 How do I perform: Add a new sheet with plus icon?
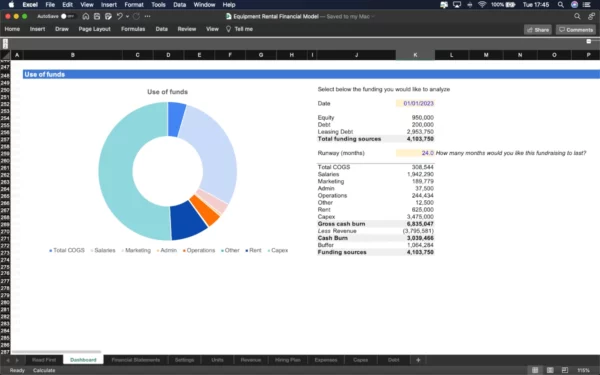point(418,360)
